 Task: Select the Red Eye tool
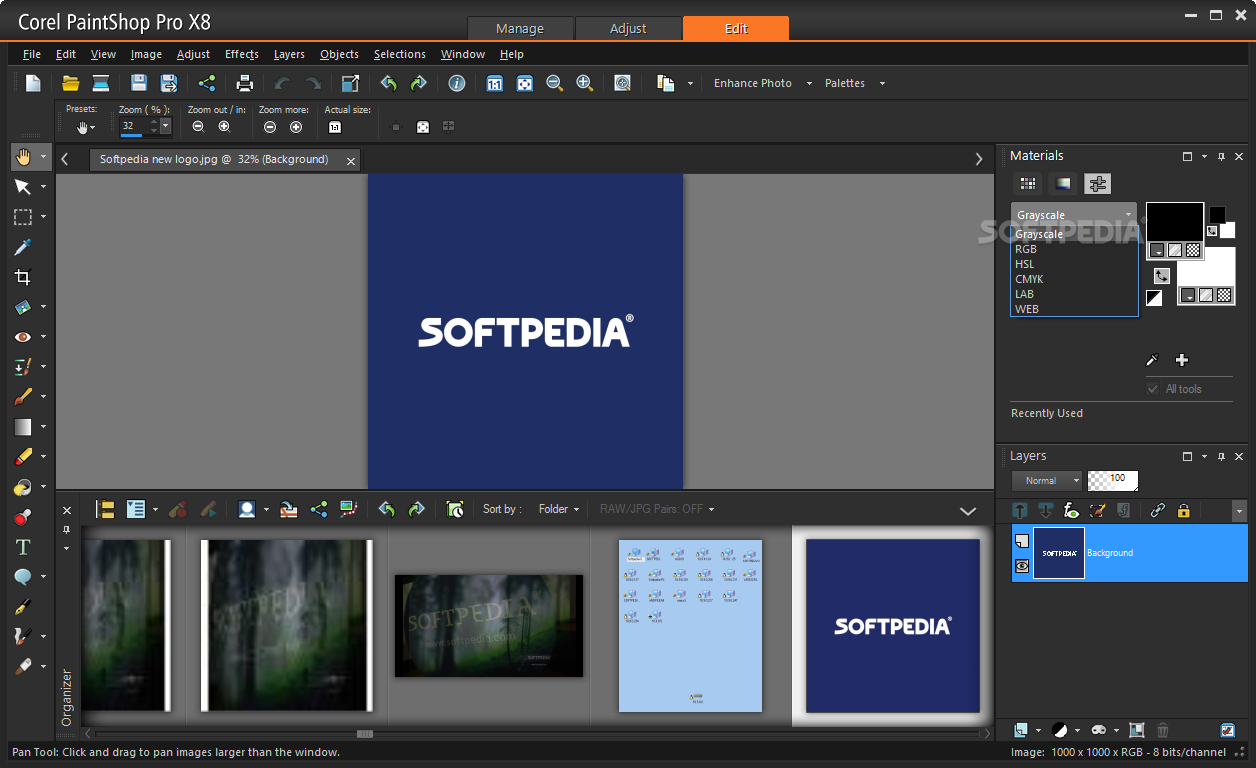click(23, 337)
